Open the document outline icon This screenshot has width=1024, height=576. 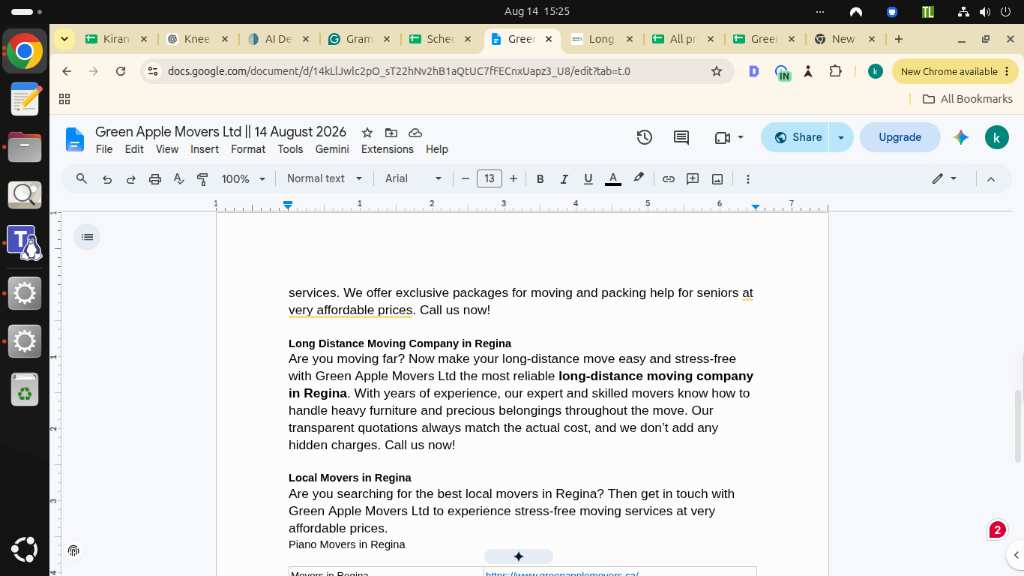[x=88, y=237]
